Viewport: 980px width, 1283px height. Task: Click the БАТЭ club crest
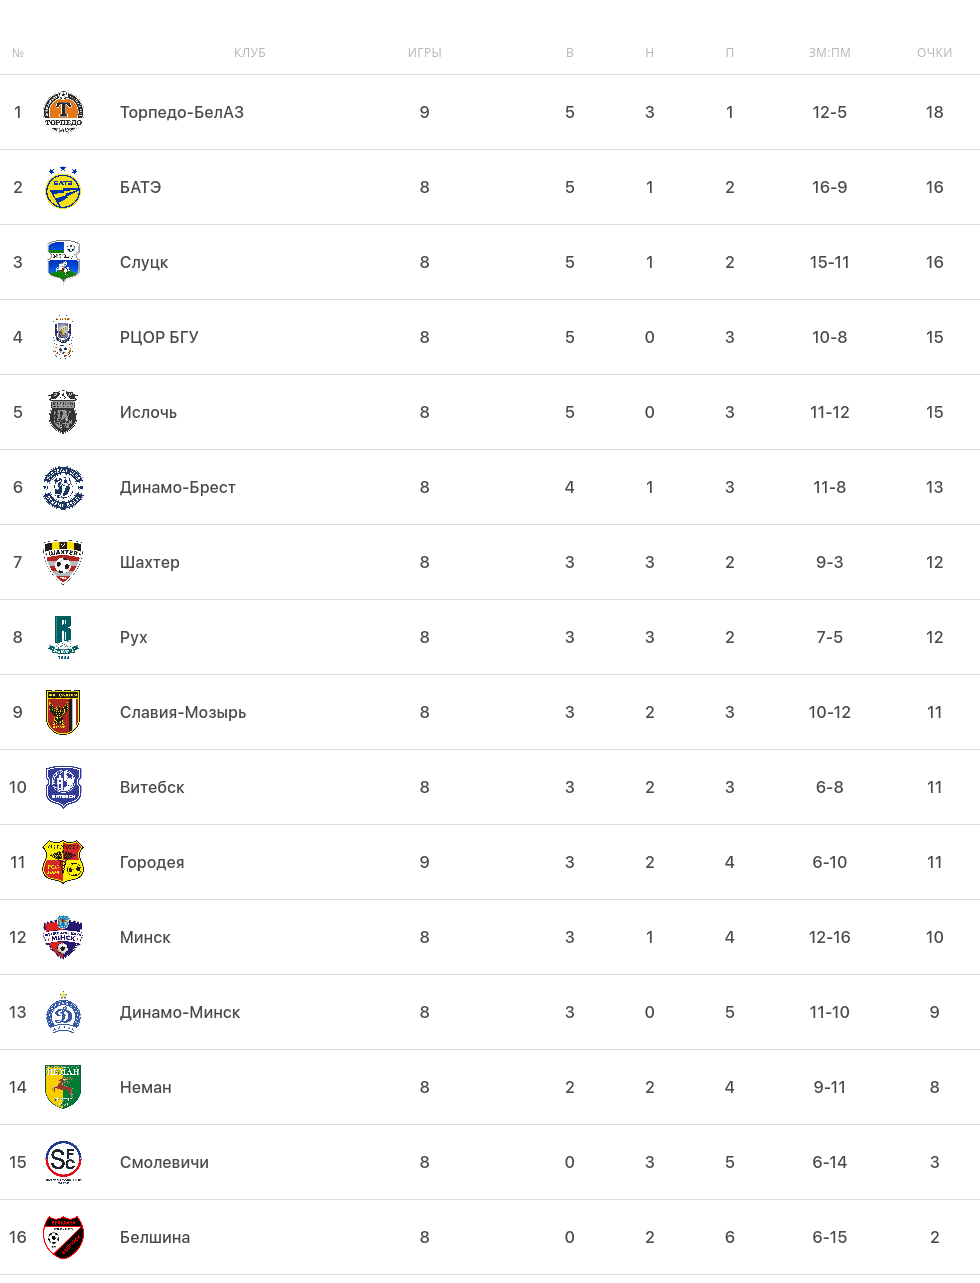click(x=63, y=187)
